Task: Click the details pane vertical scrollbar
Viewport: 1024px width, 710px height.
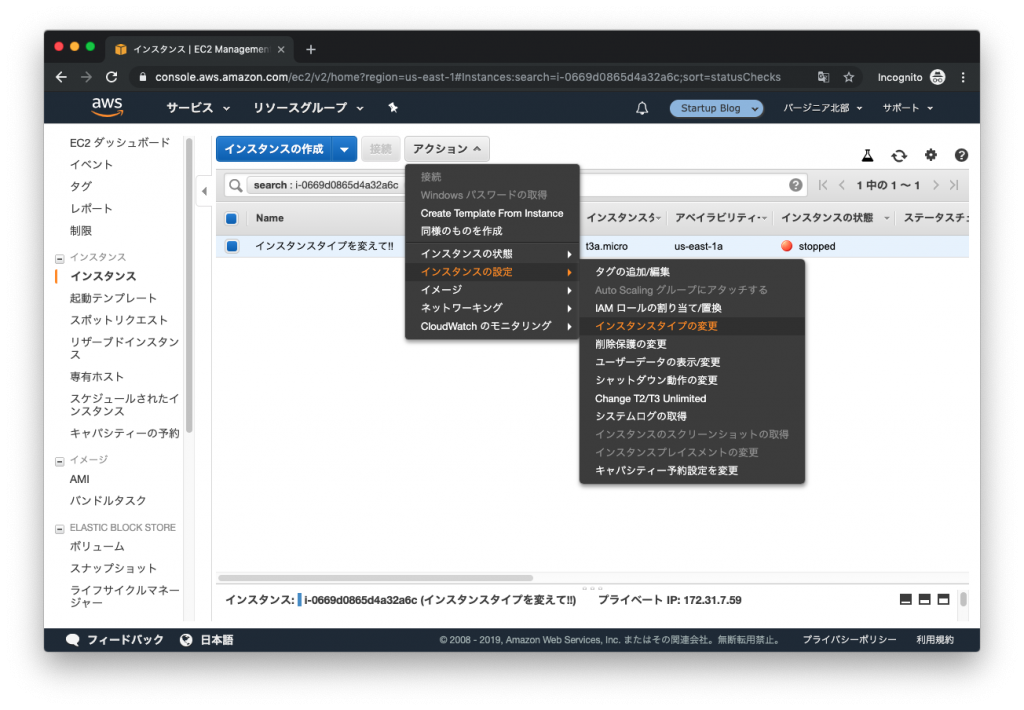Action: (x=963, y=599)
